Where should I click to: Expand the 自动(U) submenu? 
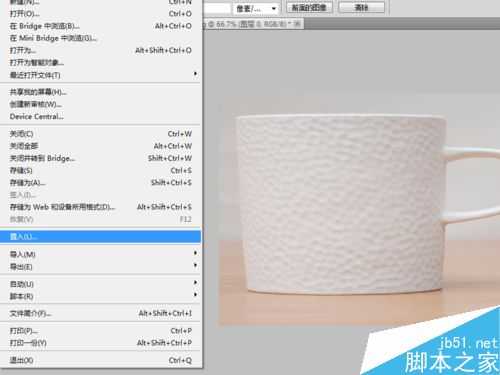pyautogui.click(x=100, y=284)
